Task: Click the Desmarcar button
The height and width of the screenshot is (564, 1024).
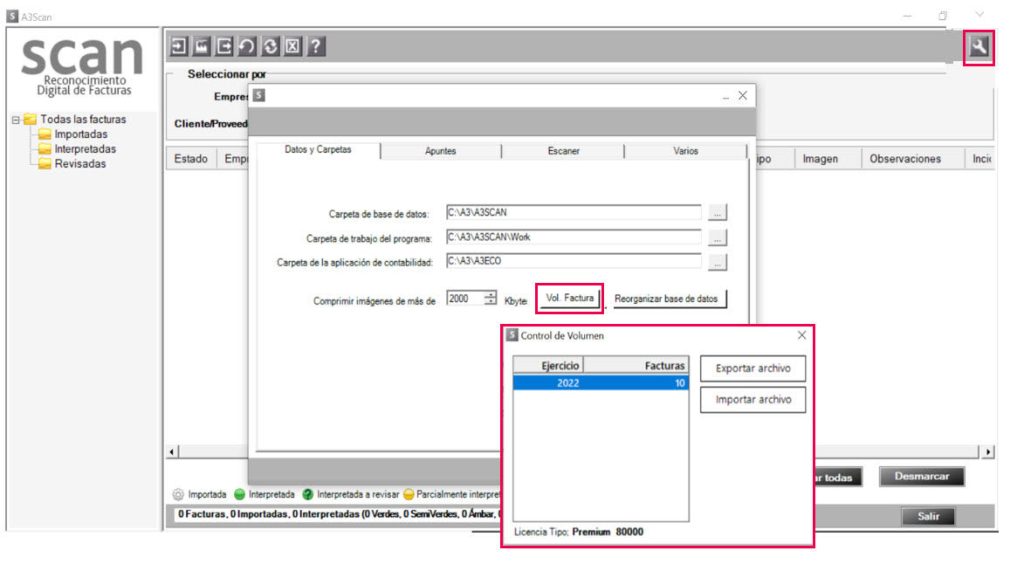Action: (x=921, y=477)
